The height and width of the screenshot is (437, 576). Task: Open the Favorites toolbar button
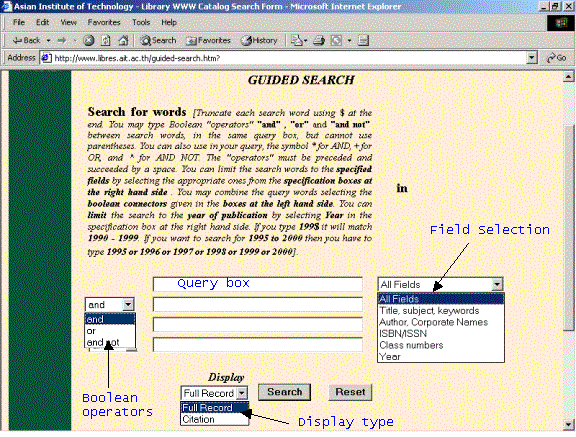click(x=209, y=40)
